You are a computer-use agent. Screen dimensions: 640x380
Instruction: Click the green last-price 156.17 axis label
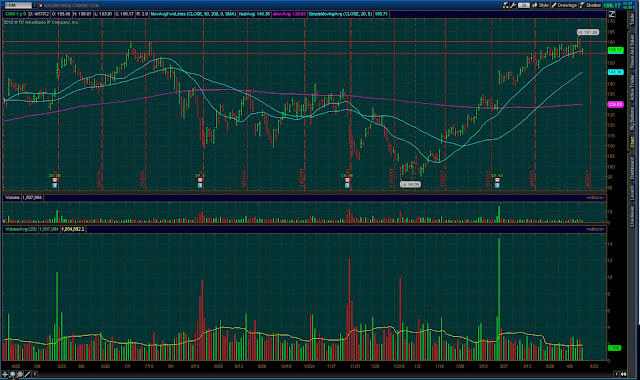616,50
